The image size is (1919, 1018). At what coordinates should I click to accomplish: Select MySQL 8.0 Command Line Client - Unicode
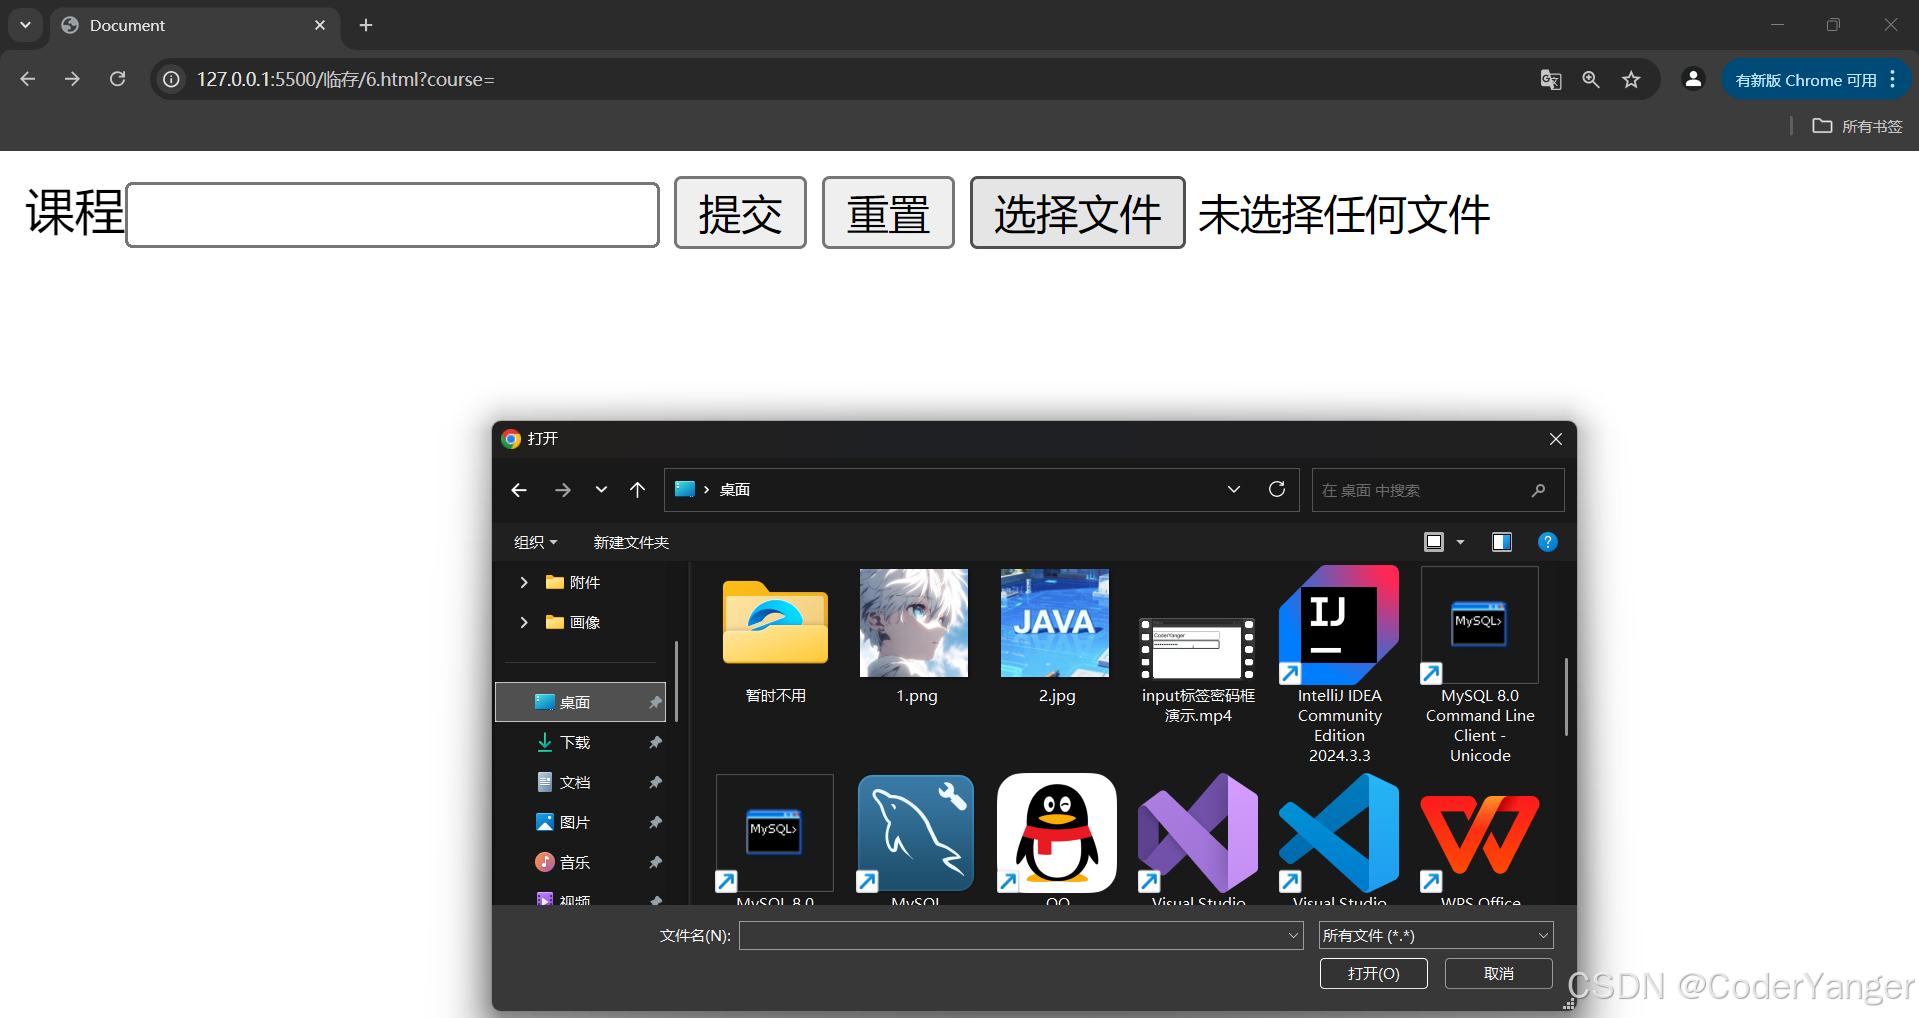click(1480, 665)
